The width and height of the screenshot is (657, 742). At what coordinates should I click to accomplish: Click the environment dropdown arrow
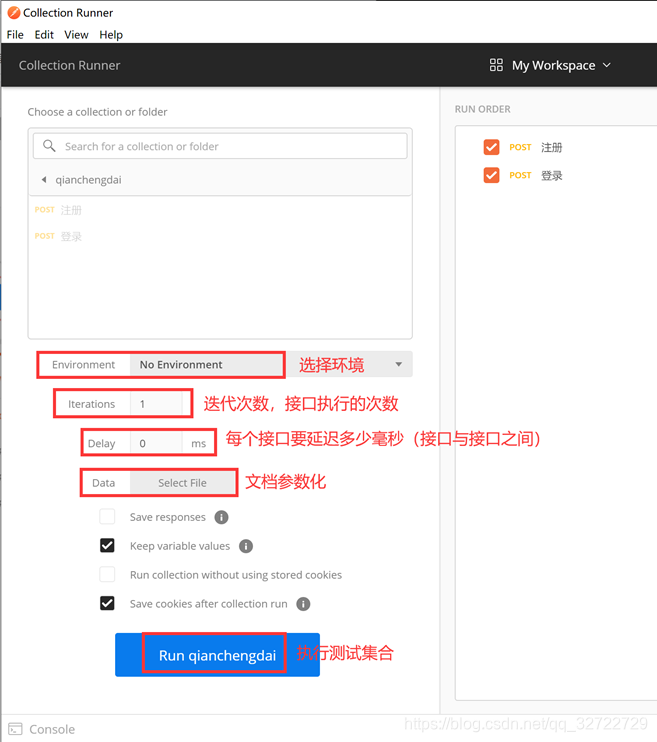coord(399,364)
